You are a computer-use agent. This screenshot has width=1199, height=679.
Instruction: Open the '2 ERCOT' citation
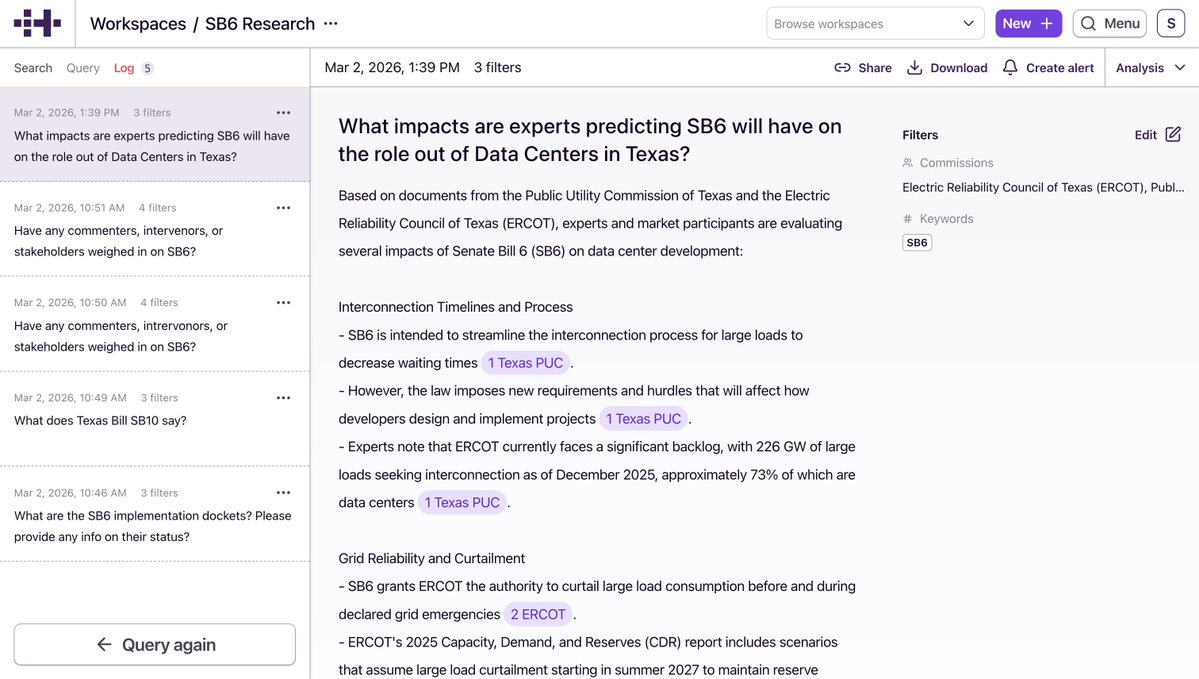coord(538,615)
